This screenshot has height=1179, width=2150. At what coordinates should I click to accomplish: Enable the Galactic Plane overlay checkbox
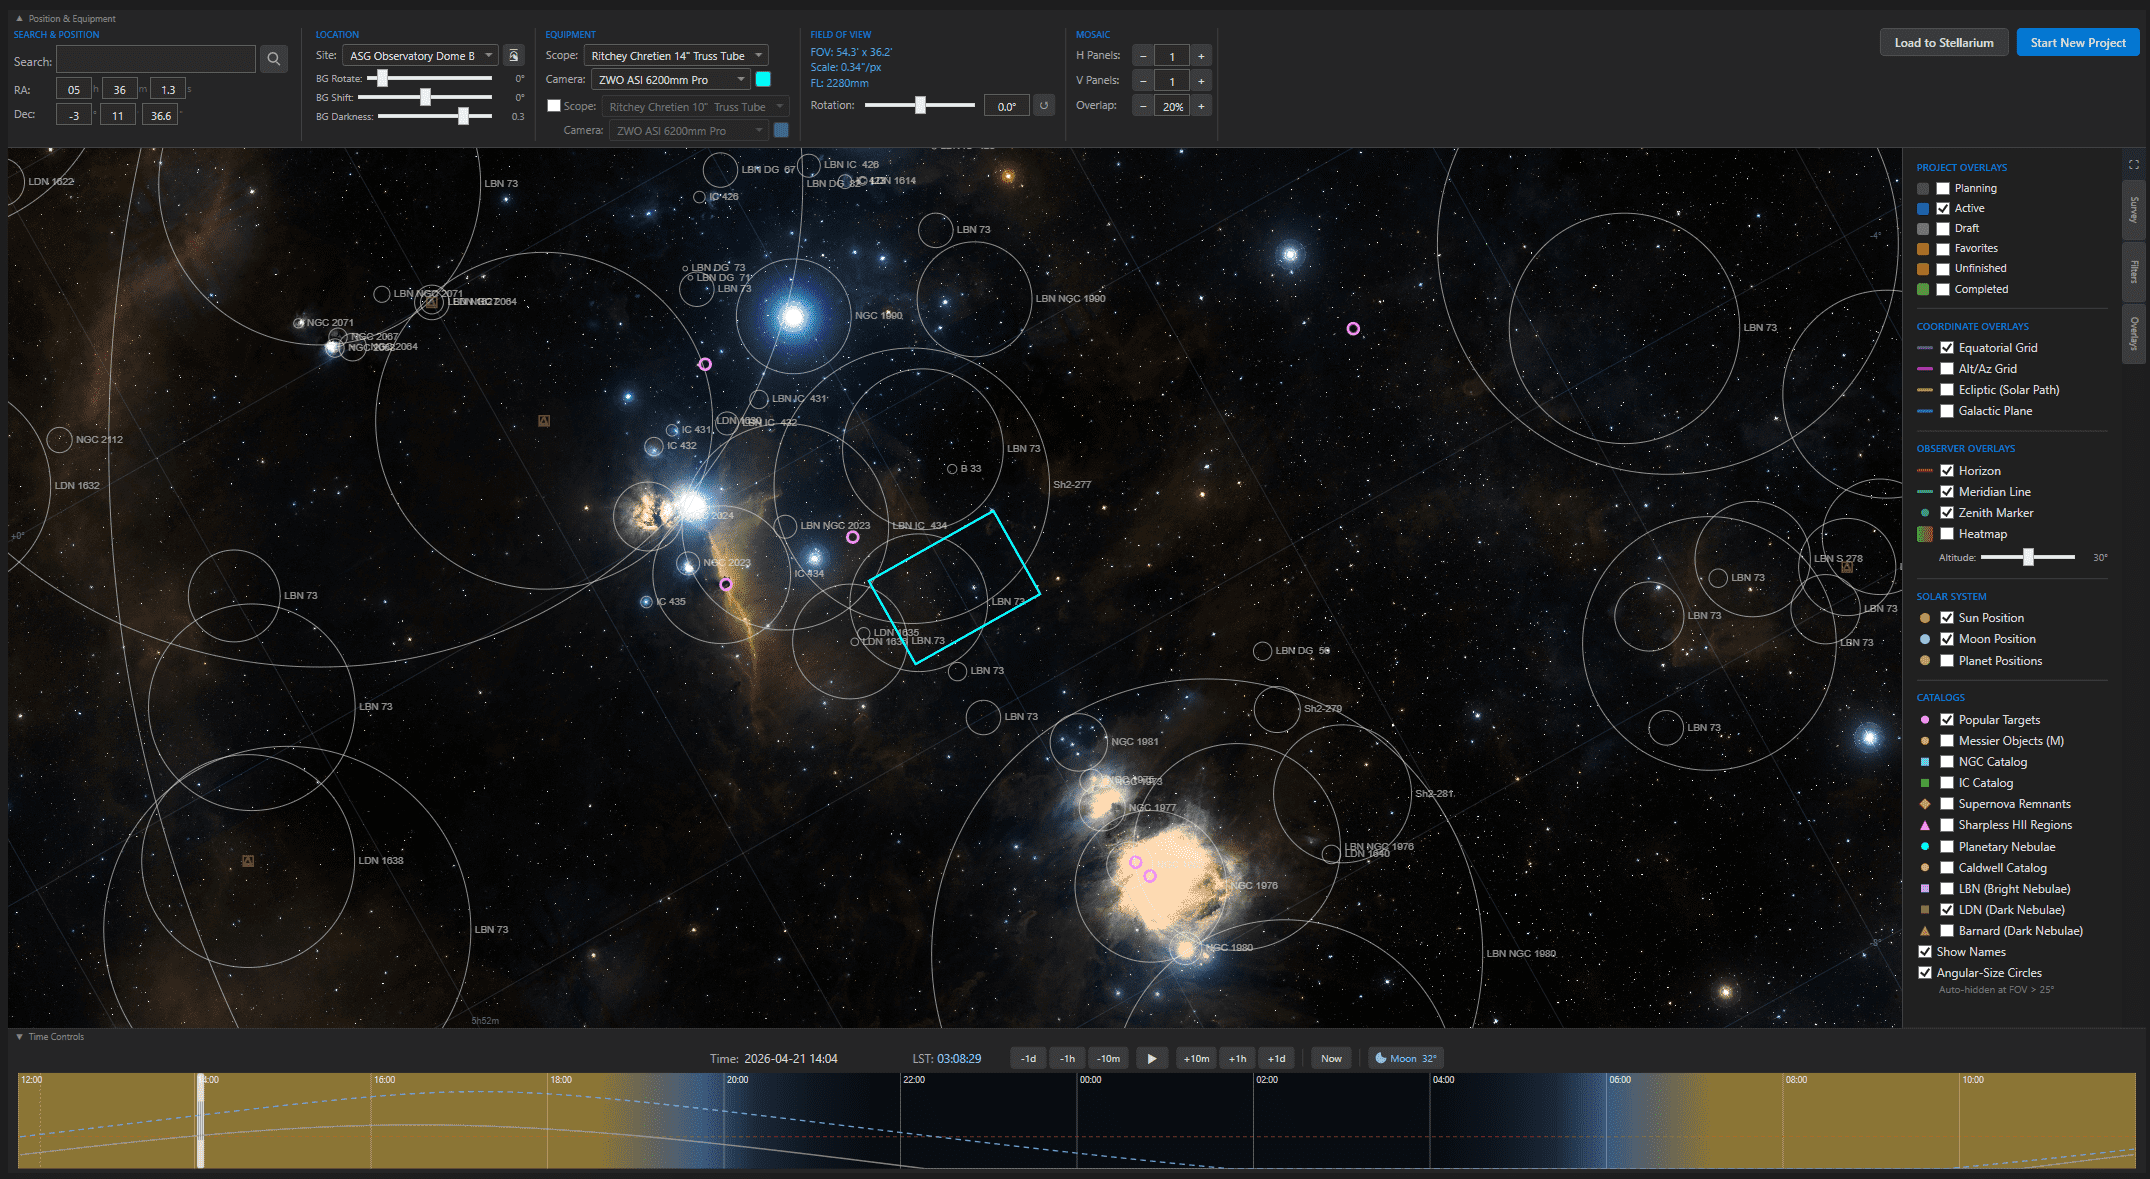click(x=1946, y=411)
